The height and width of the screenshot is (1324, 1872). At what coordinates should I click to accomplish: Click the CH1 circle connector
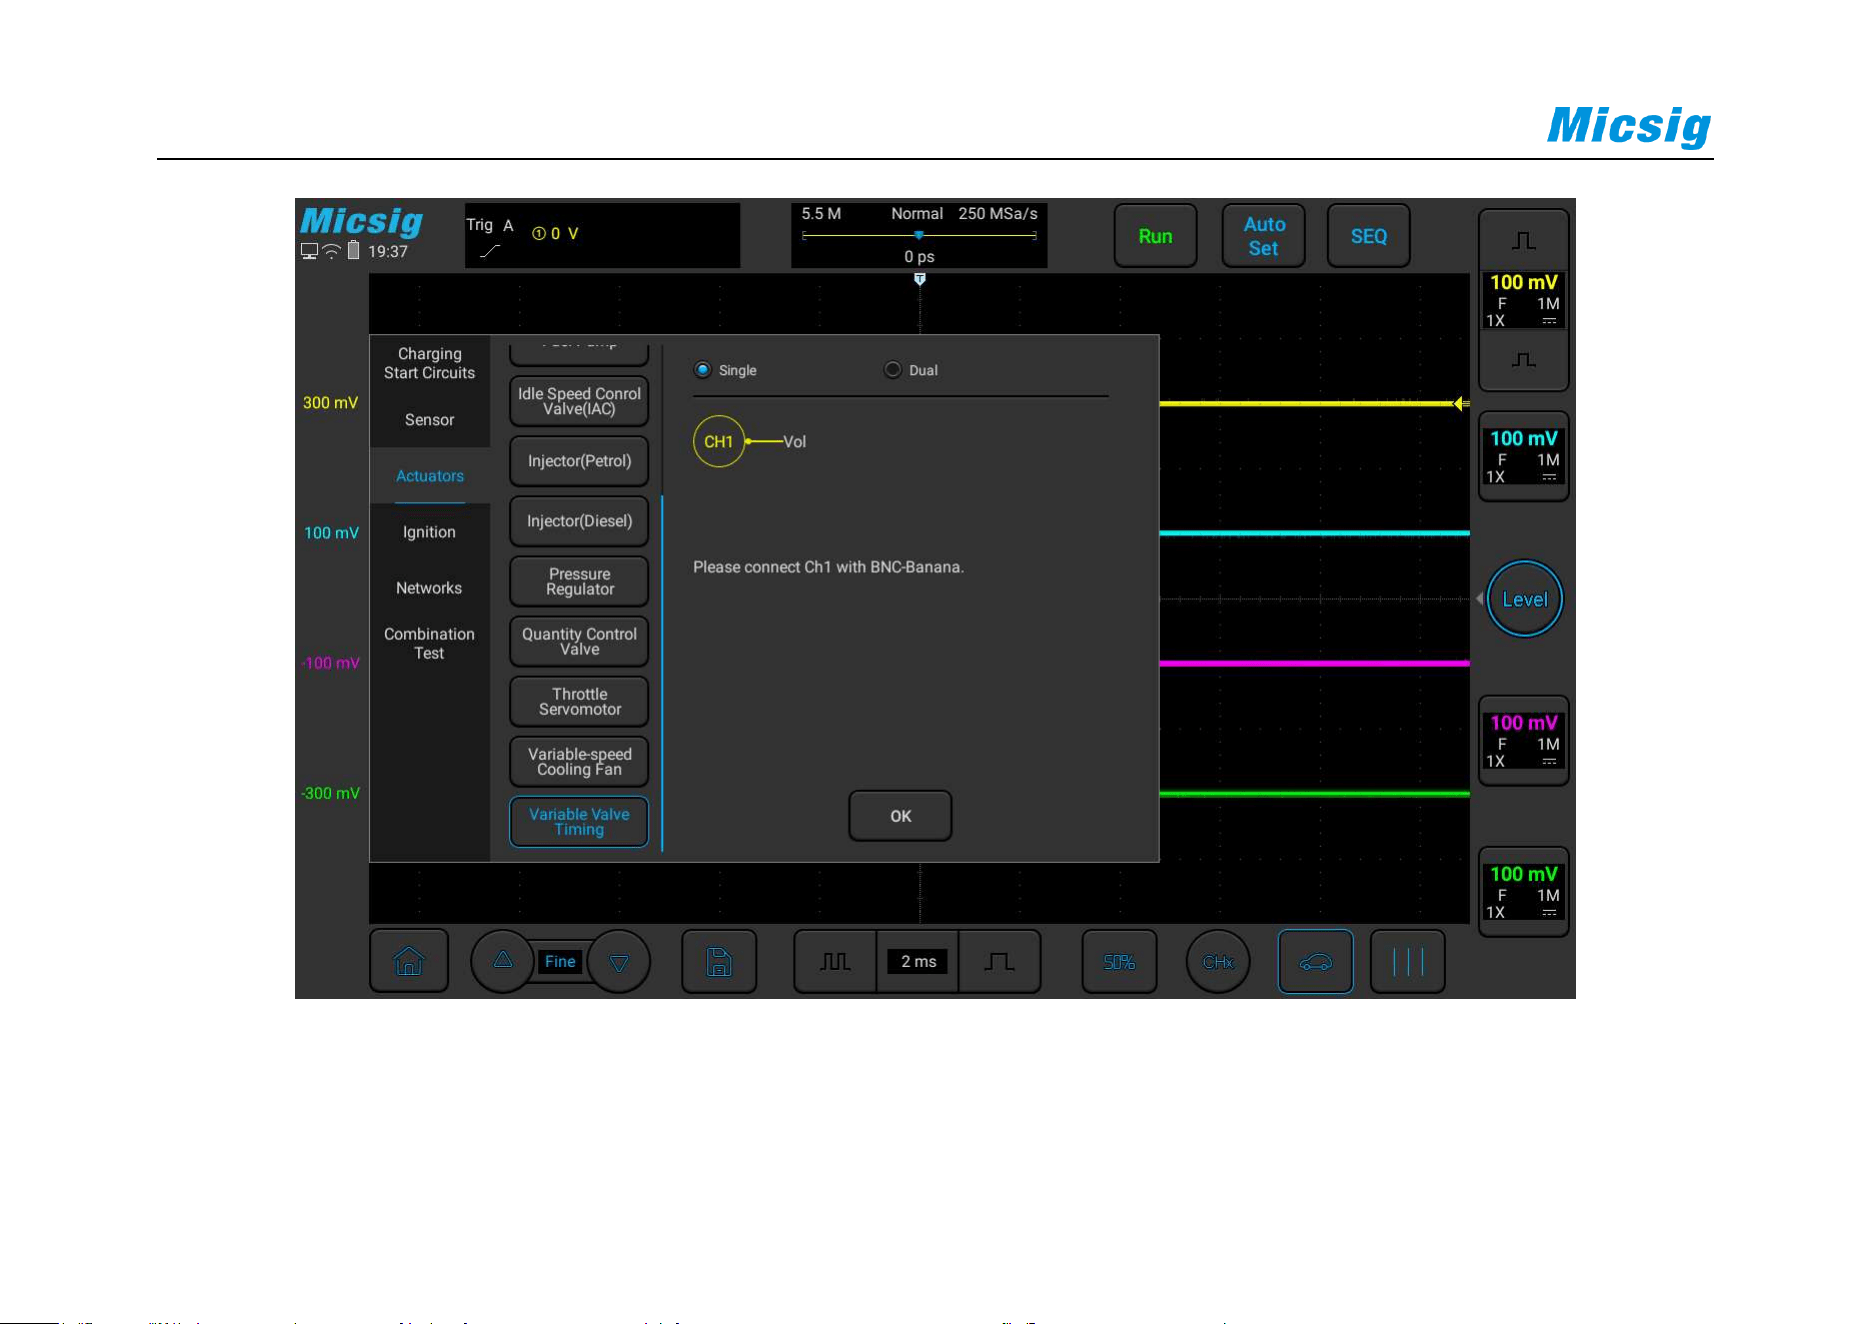pyautogui.click(x=719, y=441)
